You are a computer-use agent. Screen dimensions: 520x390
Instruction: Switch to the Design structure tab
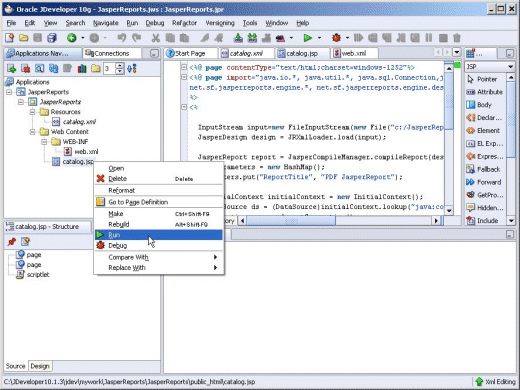(x=40, y=366)
